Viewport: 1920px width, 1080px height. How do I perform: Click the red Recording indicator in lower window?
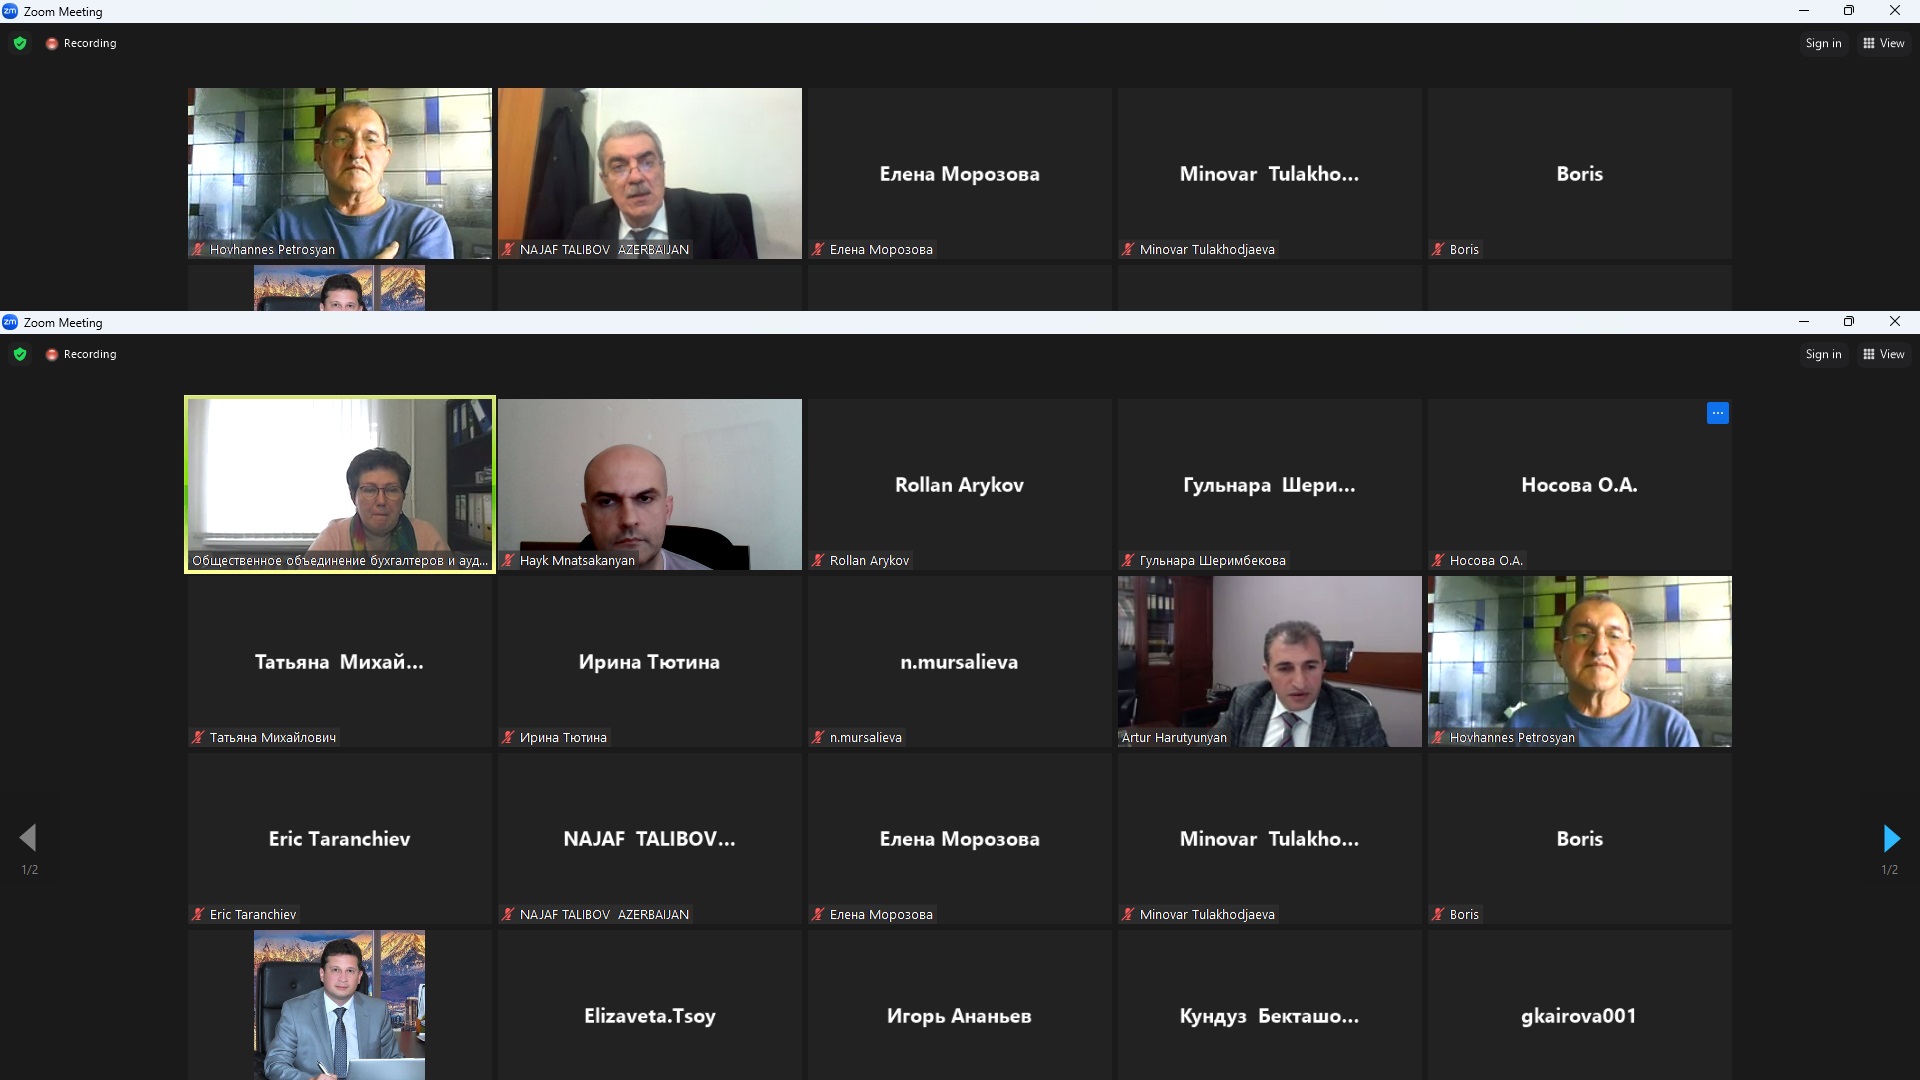point(81,354)
